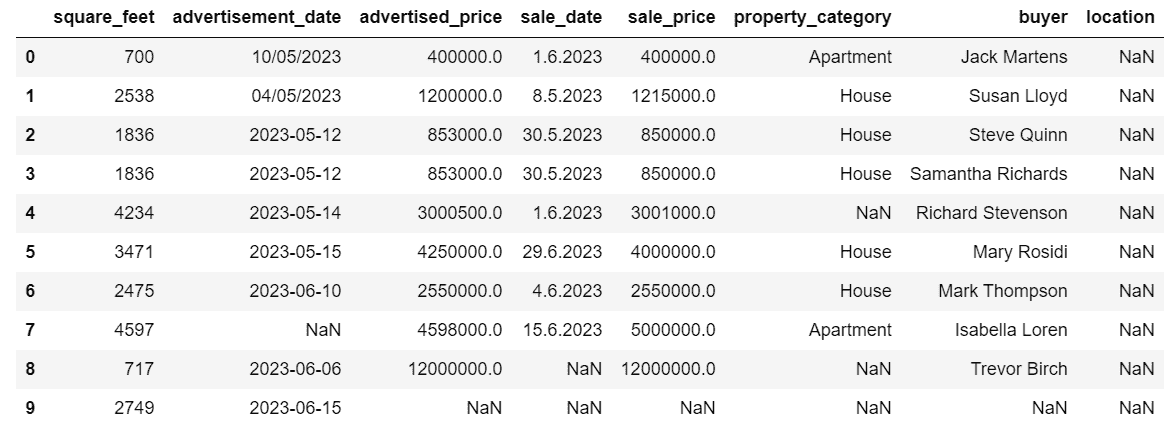The image size is (1170, 437).
Task: Click the advertisement_date column header
Action: point(258,18)
